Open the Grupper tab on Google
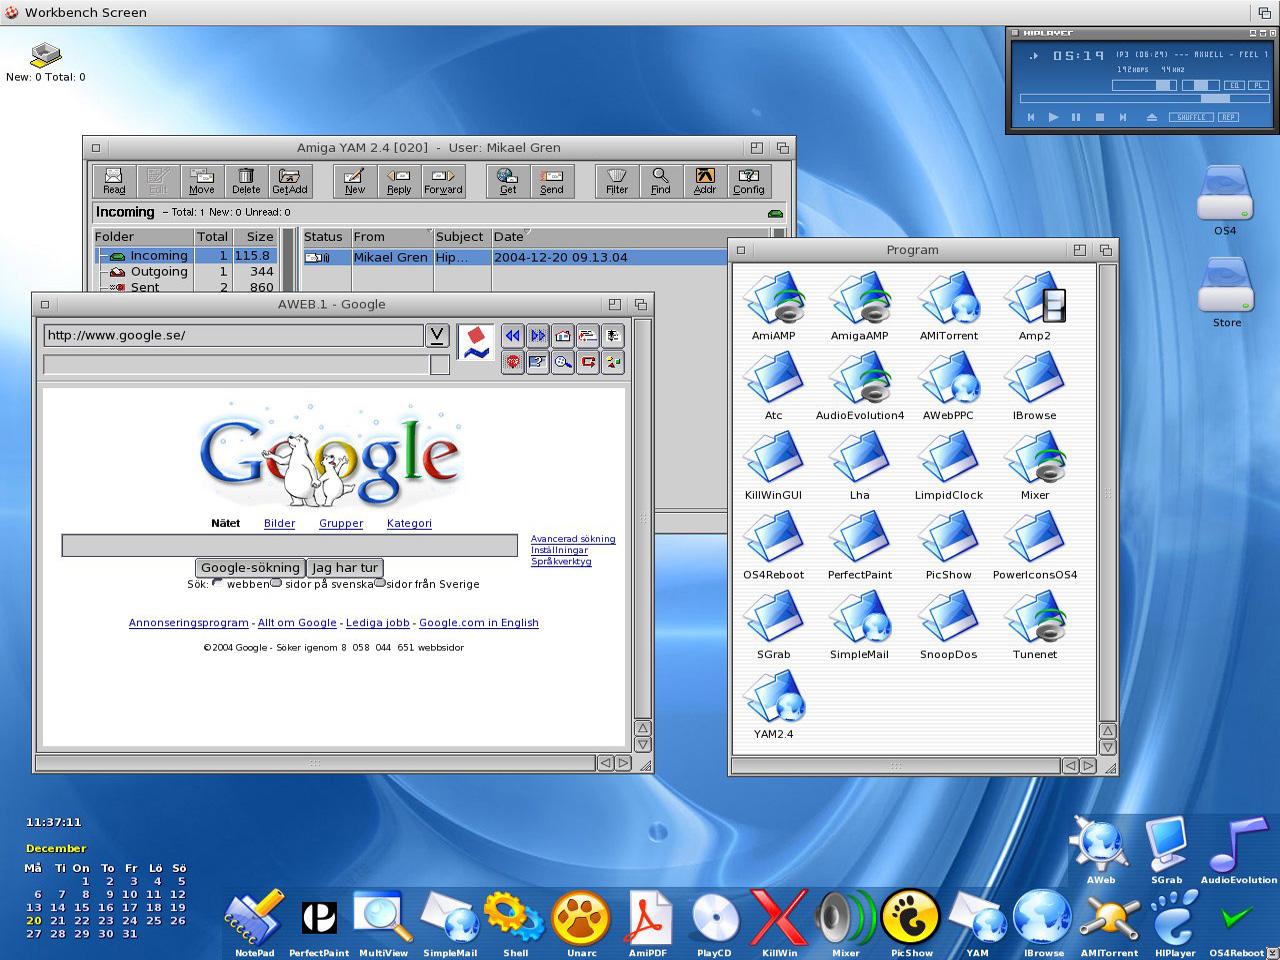 point(341,523)
